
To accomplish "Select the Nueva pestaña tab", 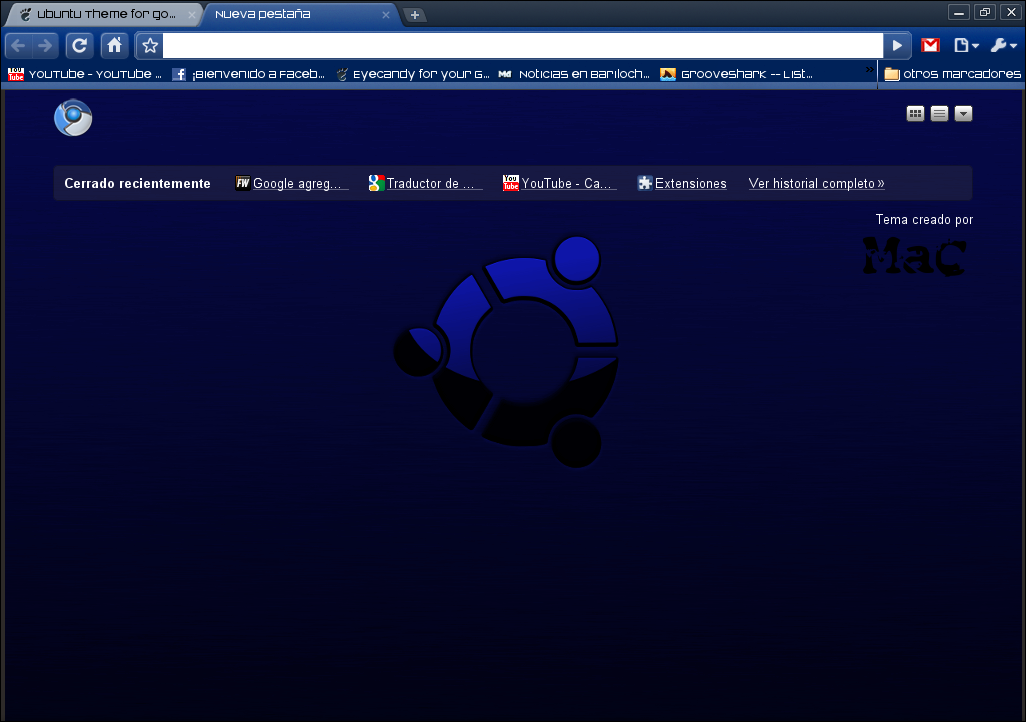I will 298,14.
